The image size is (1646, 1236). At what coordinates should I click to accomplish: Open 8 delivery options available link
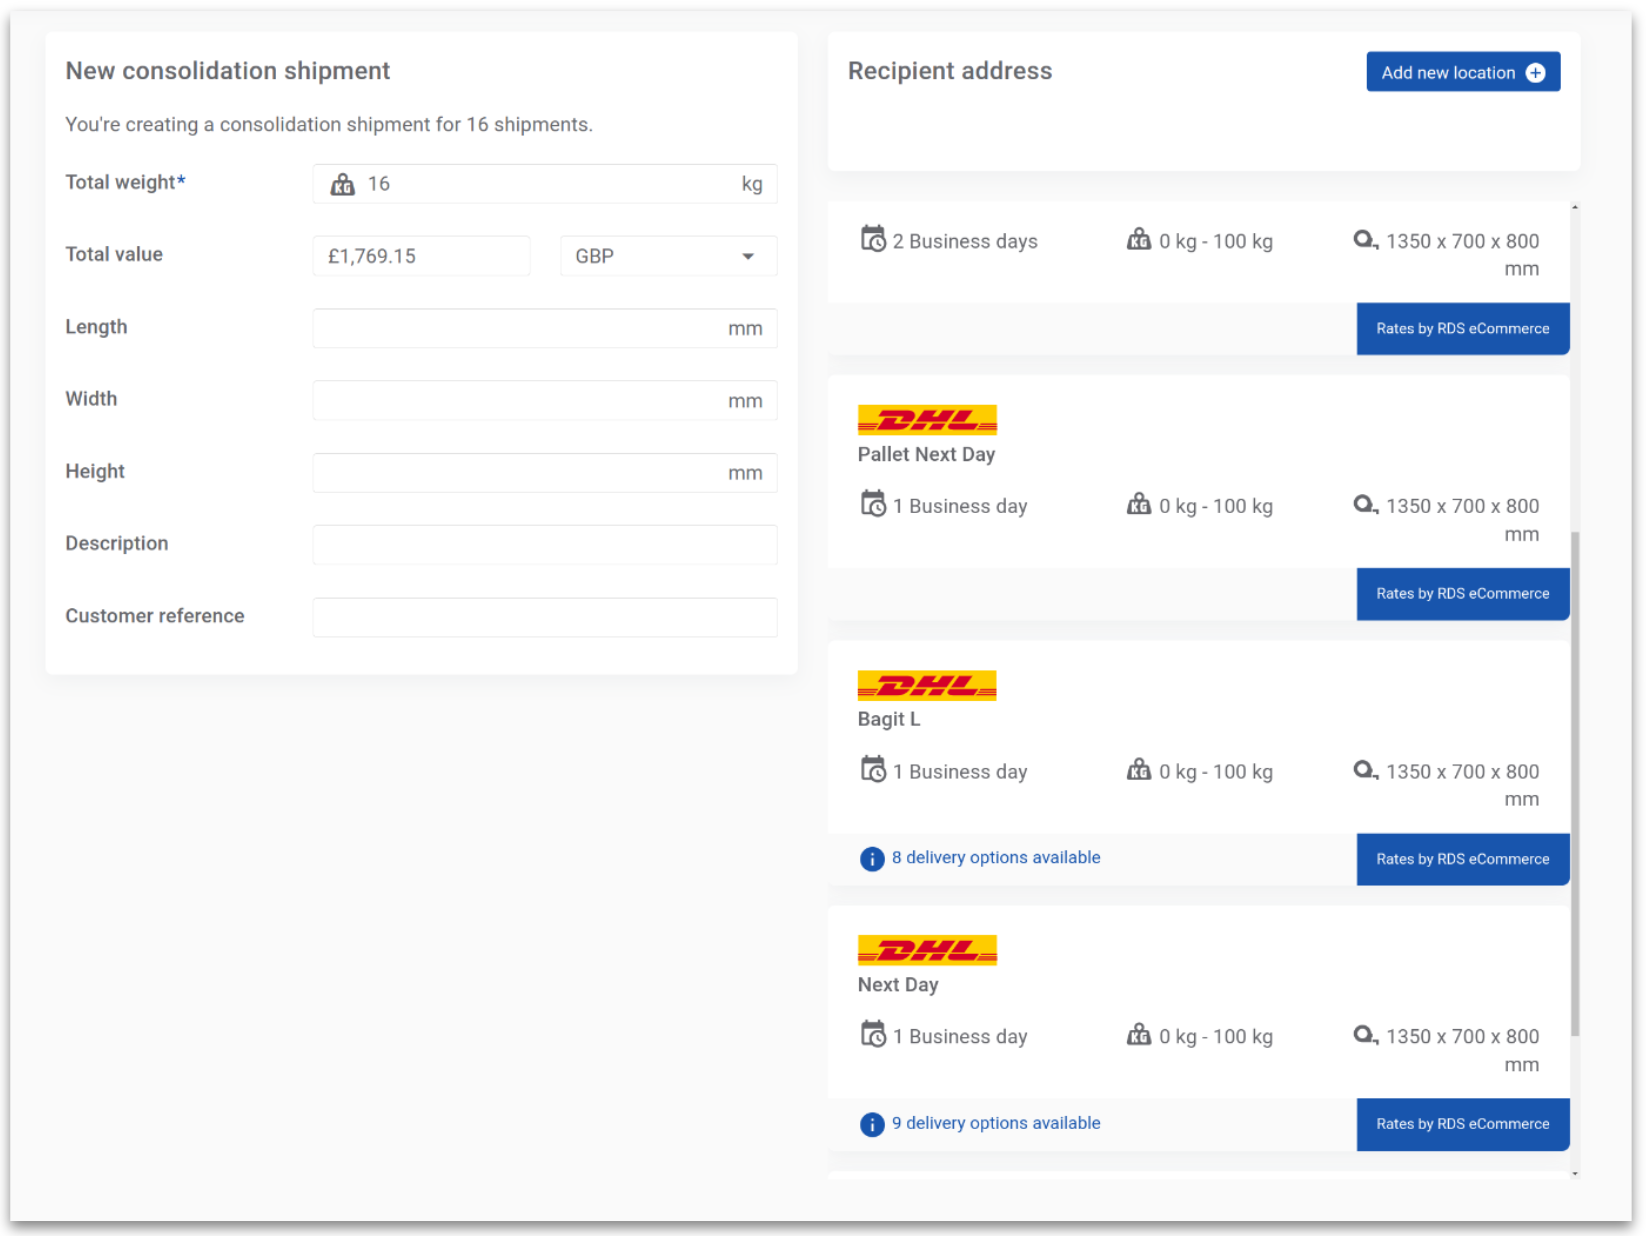tap(995, 858)
